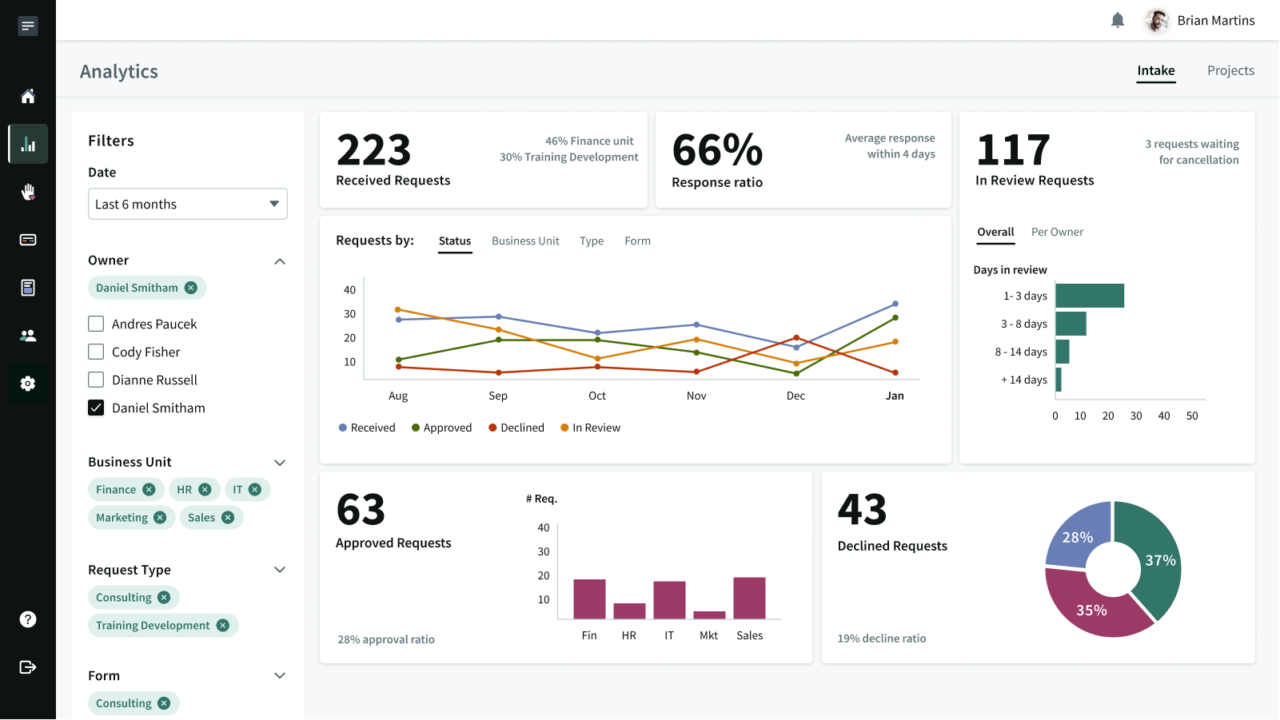The height and width of the screenshot is (720, 1280).
Task: Remove the Finance filter chip
Action: [148, 490]
